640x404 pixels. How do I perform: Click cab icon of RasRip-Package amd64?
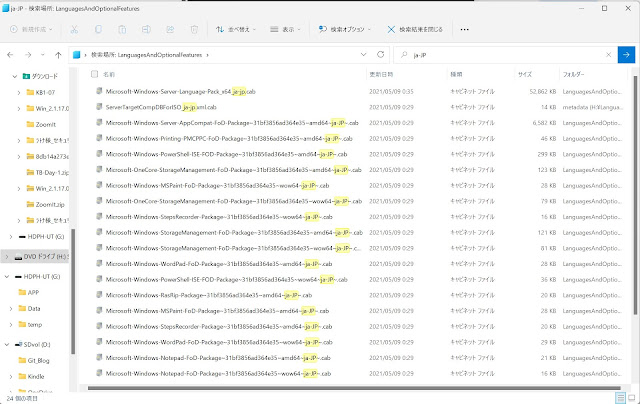click(99, 295)
